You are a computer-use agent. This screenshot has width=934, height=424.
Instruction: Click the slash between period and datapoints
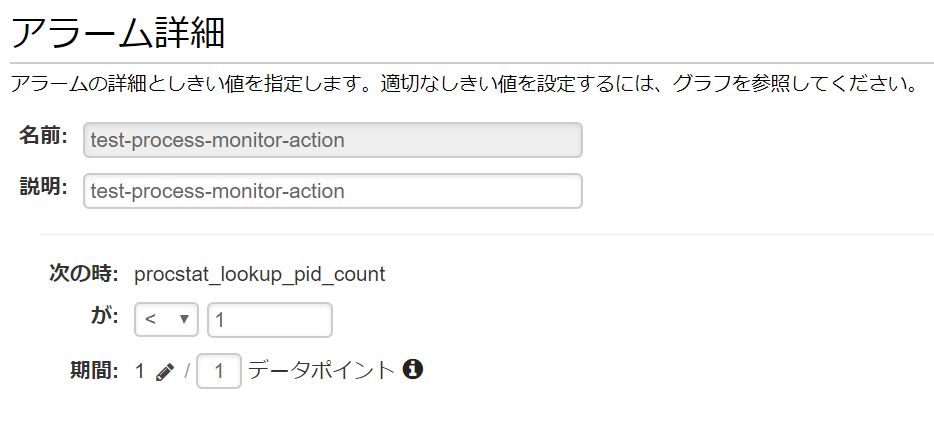186,372
